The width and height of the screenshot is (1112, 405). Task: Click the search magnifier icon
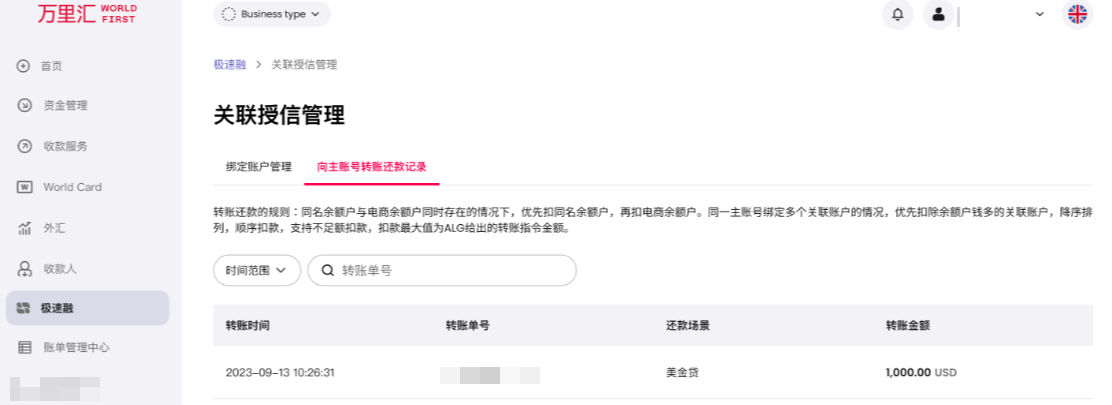(x=327, y=270)
